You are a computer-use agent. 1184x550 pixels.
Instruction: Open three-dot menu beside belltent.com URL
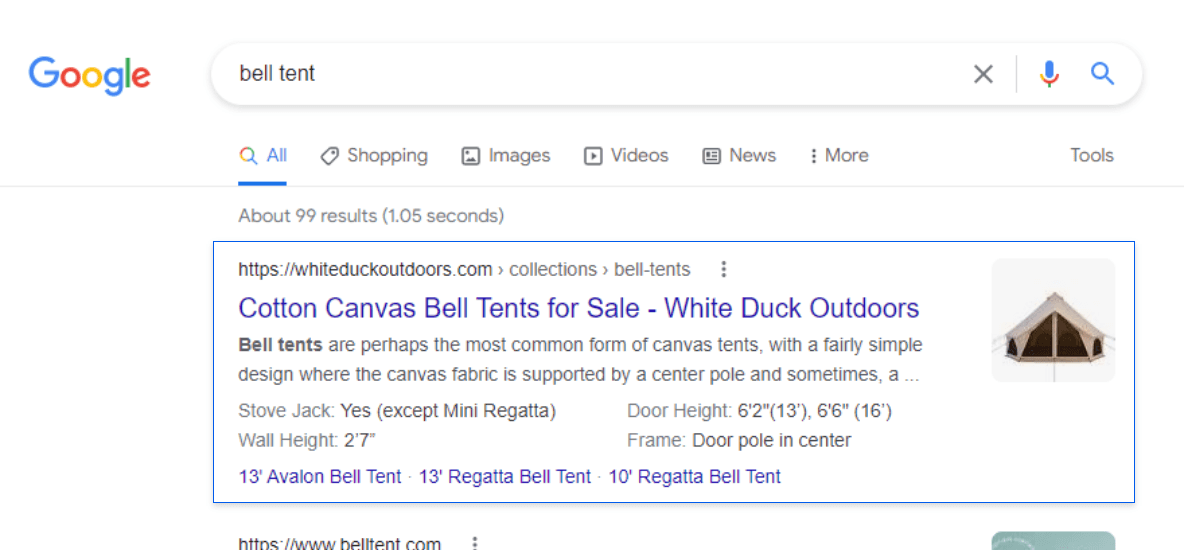[x=475, y=542]
